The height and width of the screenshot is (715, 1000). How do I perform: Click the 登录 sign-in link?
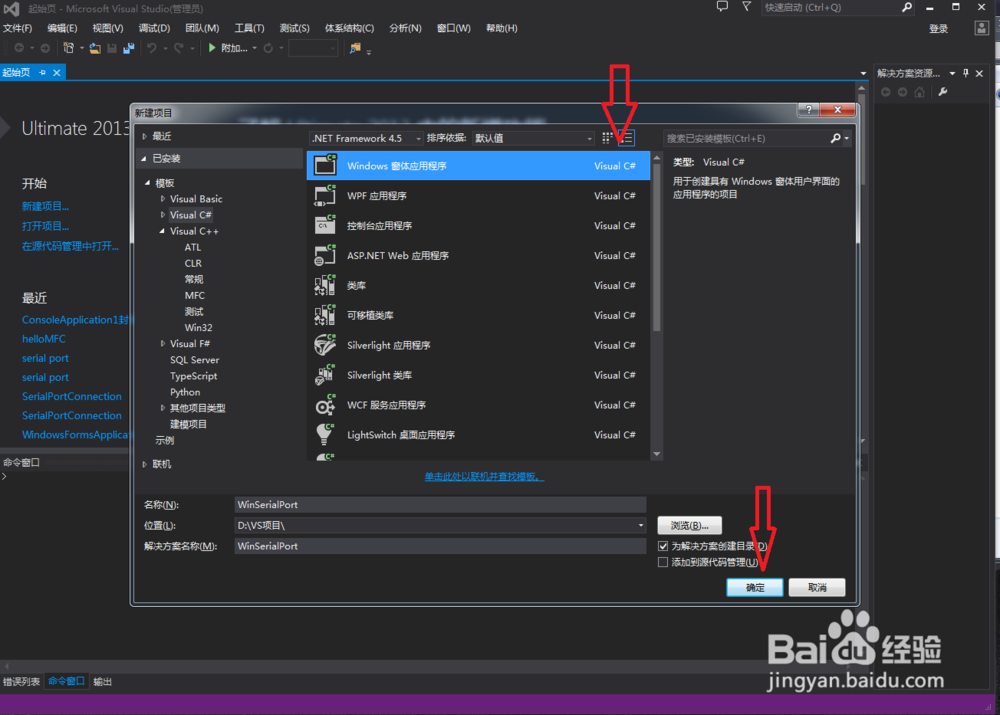tap(938, 29)
